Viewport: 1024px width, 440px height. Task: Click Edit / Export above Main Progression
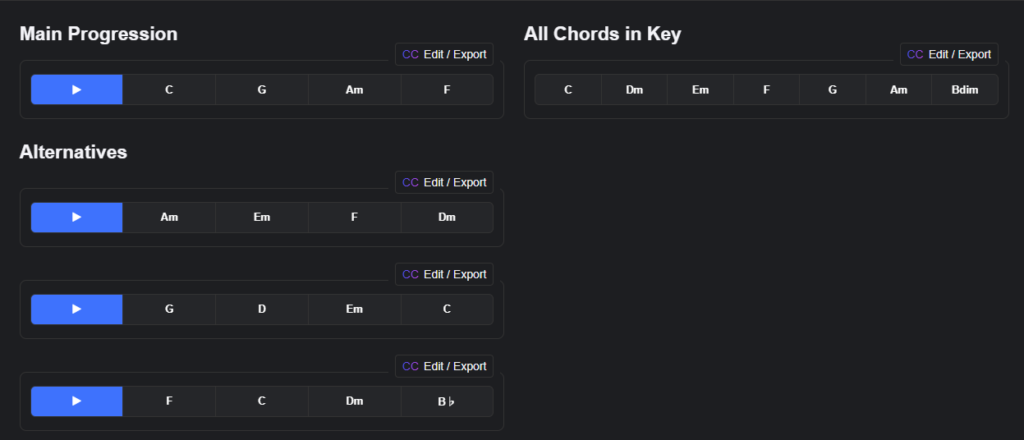(444, 54)
